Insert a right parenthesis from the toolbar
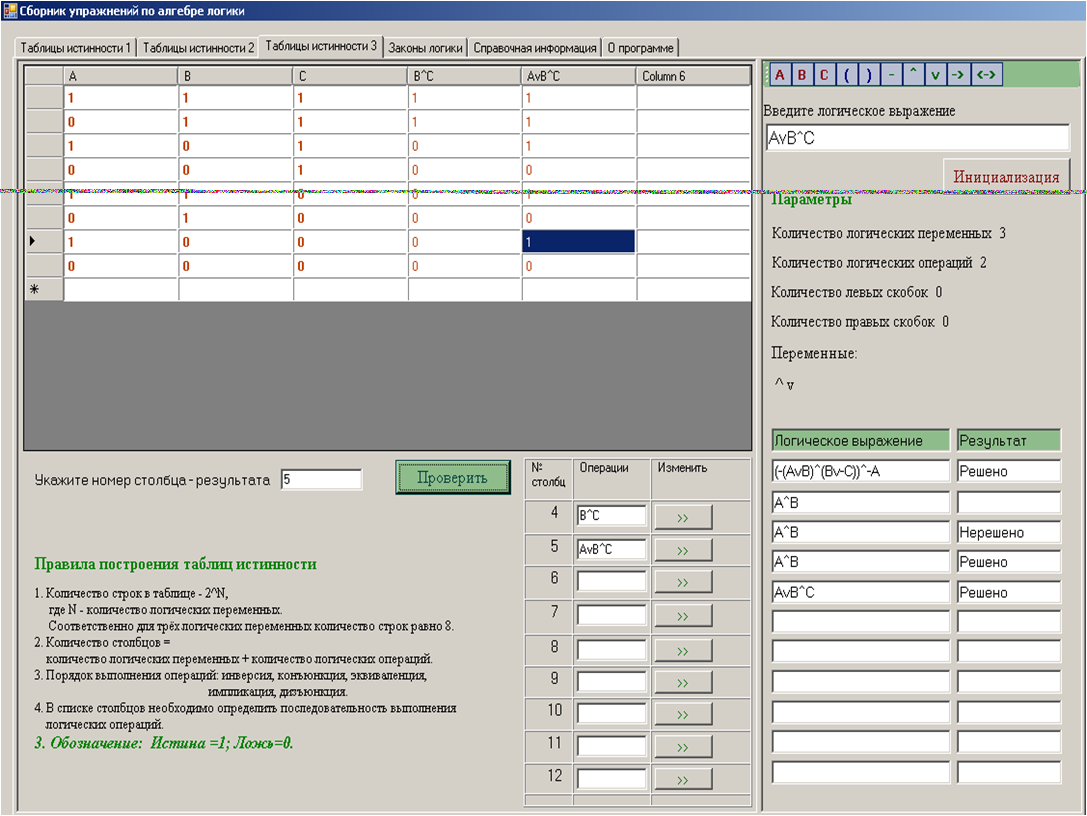Image resolution: width=1087 pixels, height=816 pixels. (869, 74)
